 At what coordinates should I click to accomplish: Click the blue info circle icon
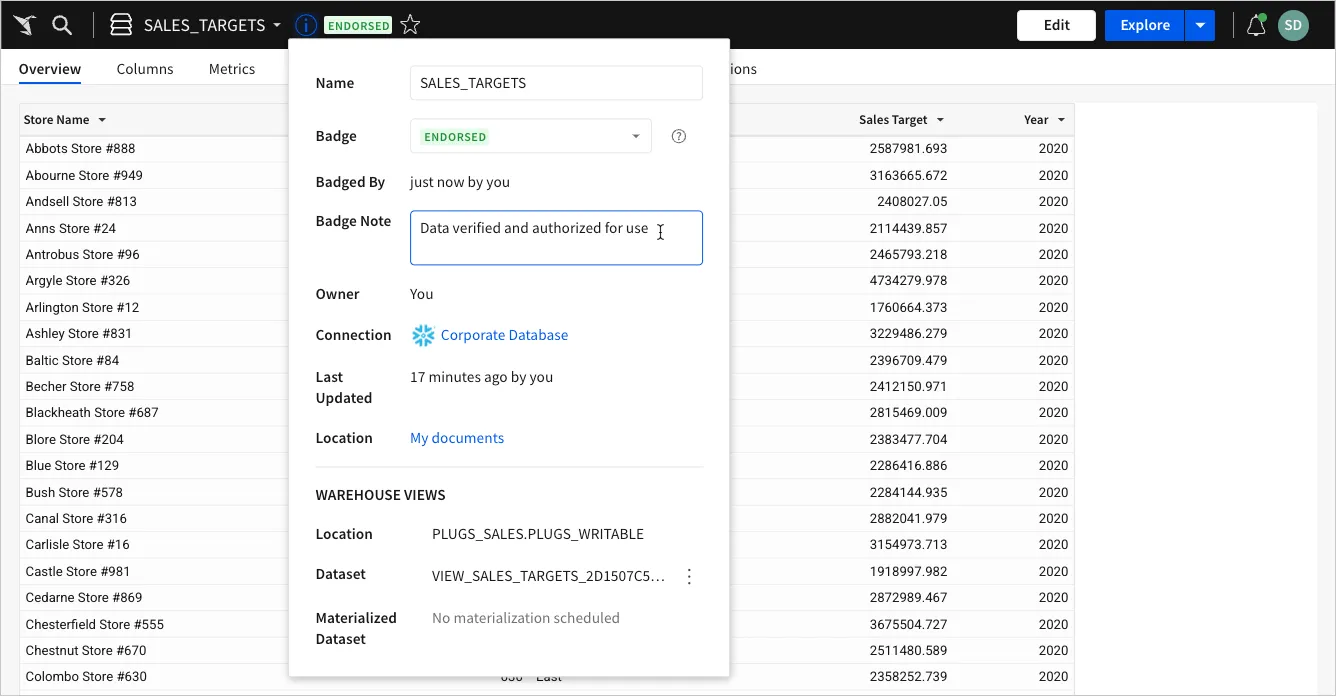click(307, 25)
